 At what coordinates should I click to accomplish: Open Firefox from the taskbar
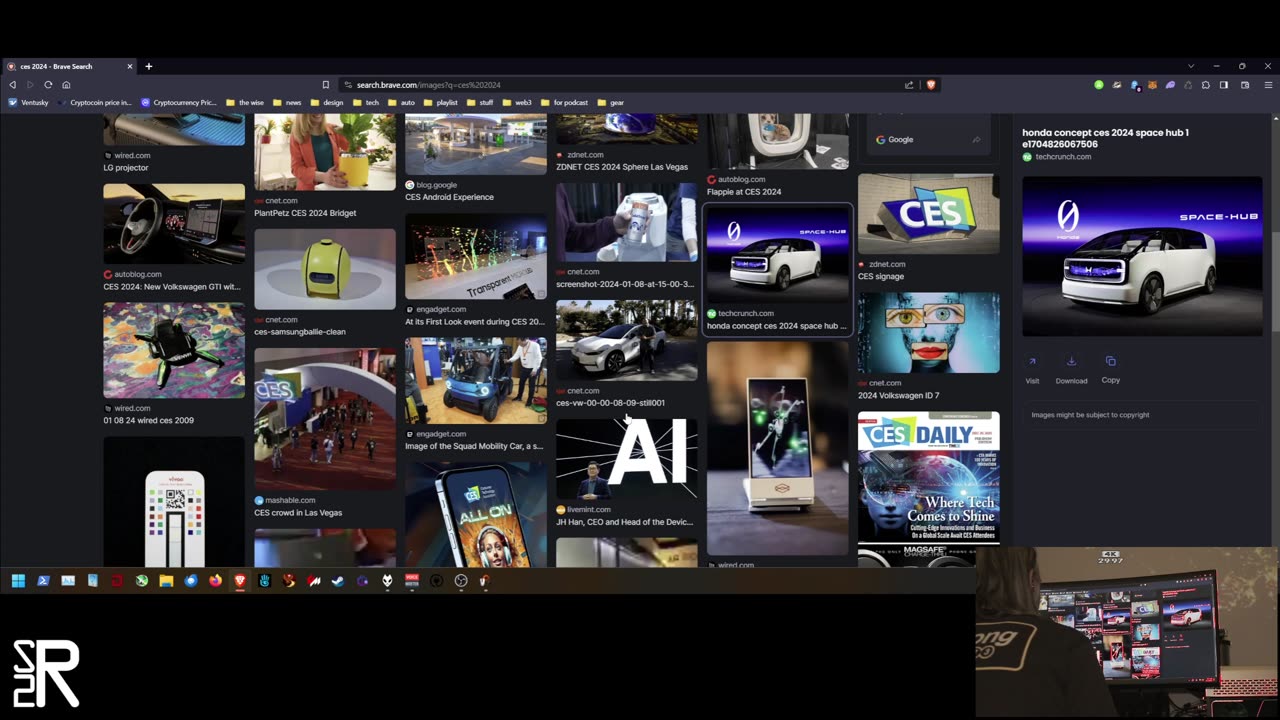tap(215, 581)
